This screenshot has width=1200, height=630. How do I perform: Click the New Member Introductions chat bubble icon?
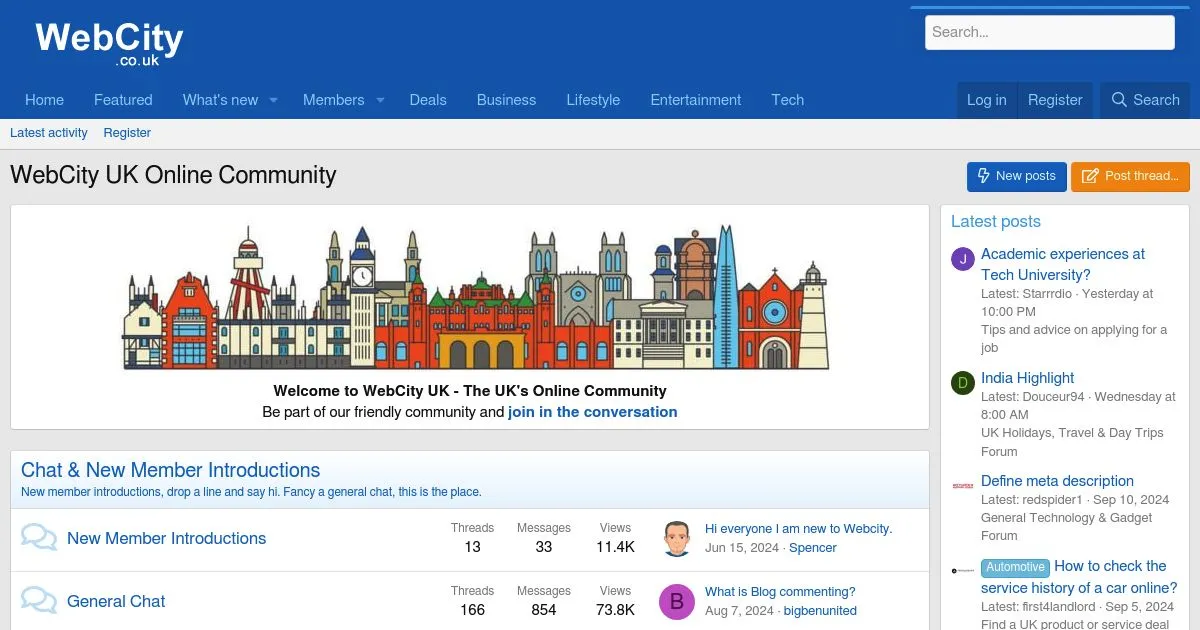pyautogui.click(x=39, y=538)
